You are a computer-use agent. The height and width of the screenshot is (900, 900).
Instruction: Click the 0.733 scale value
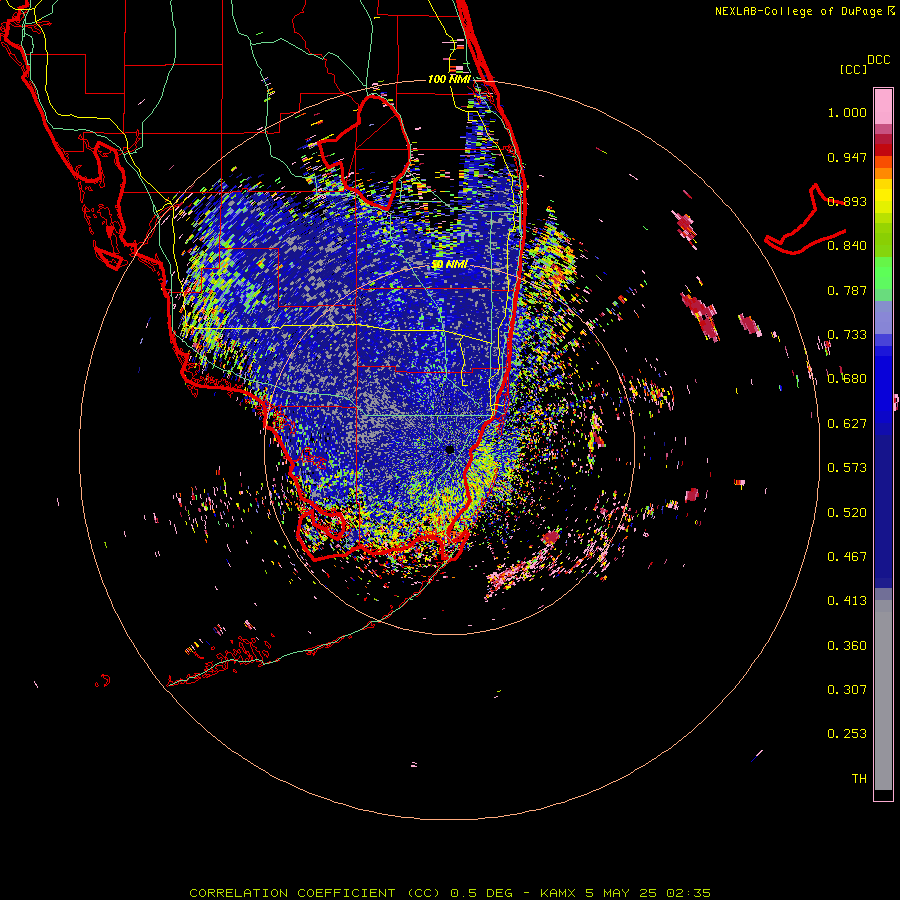847,334
